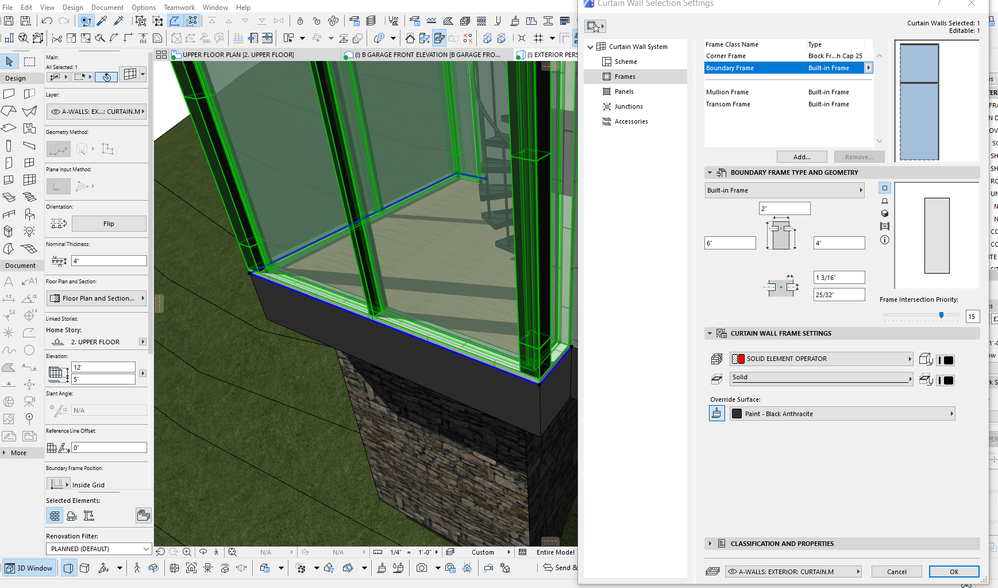Select the Marquee tool in the toolbox
The width and height of the screenshot is (998, 588).
tap(30, 62)
